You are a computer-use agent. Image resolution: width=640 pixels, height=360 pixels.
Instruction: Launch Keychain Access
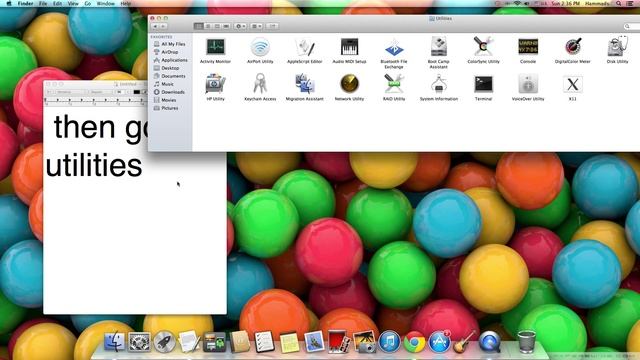(x=260, y=87)
